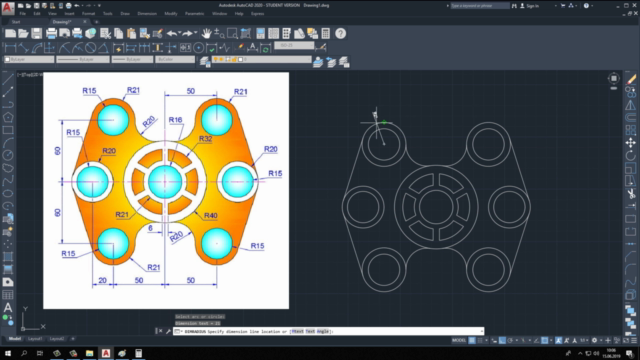
Task: Select the Line tool in Draw toolbar
Action: (8, 79)
